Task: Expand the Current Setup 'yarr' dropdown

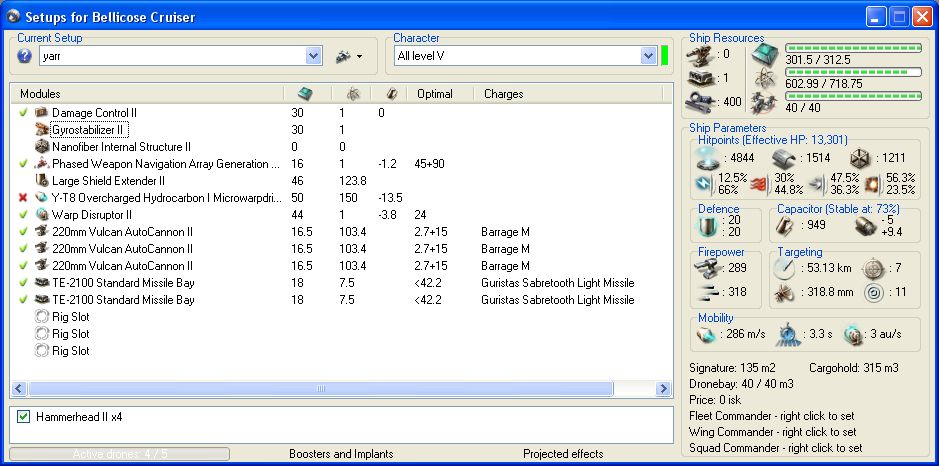Action: click(314, 56)
